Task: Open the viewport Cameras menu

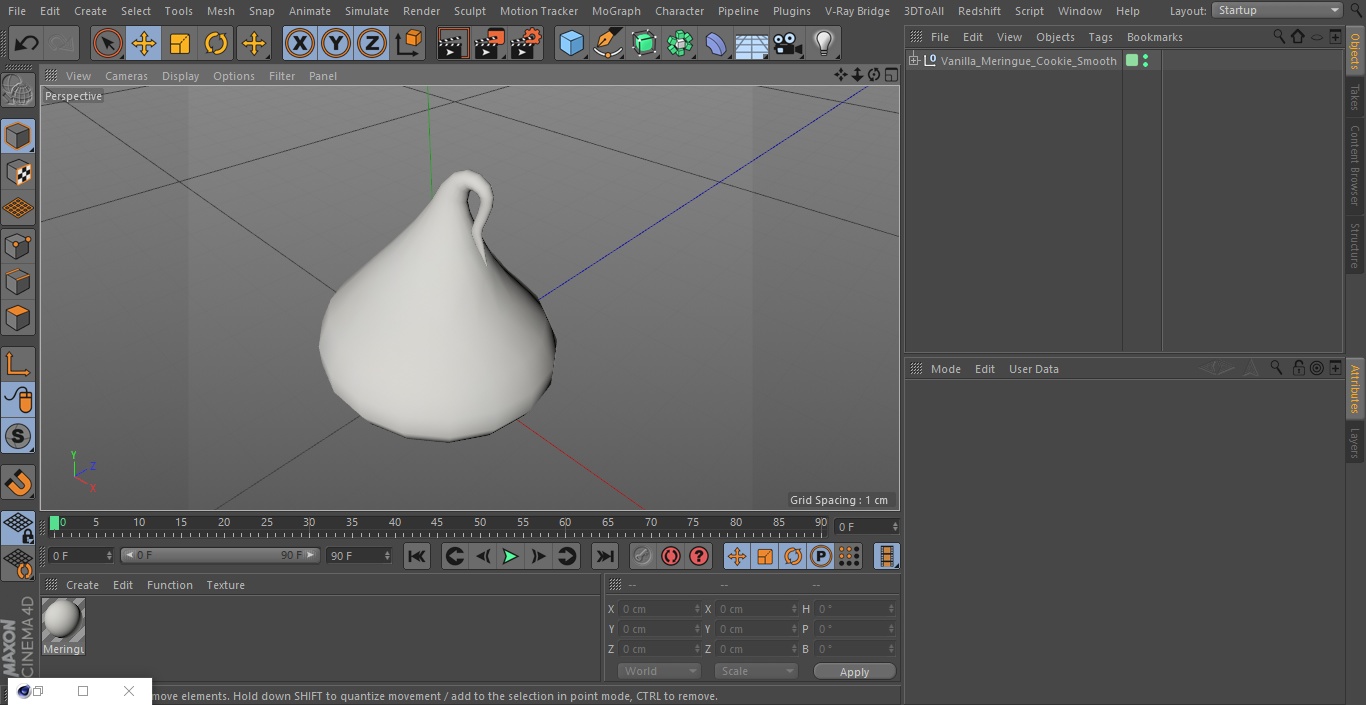Action: (x=126, y=76)
